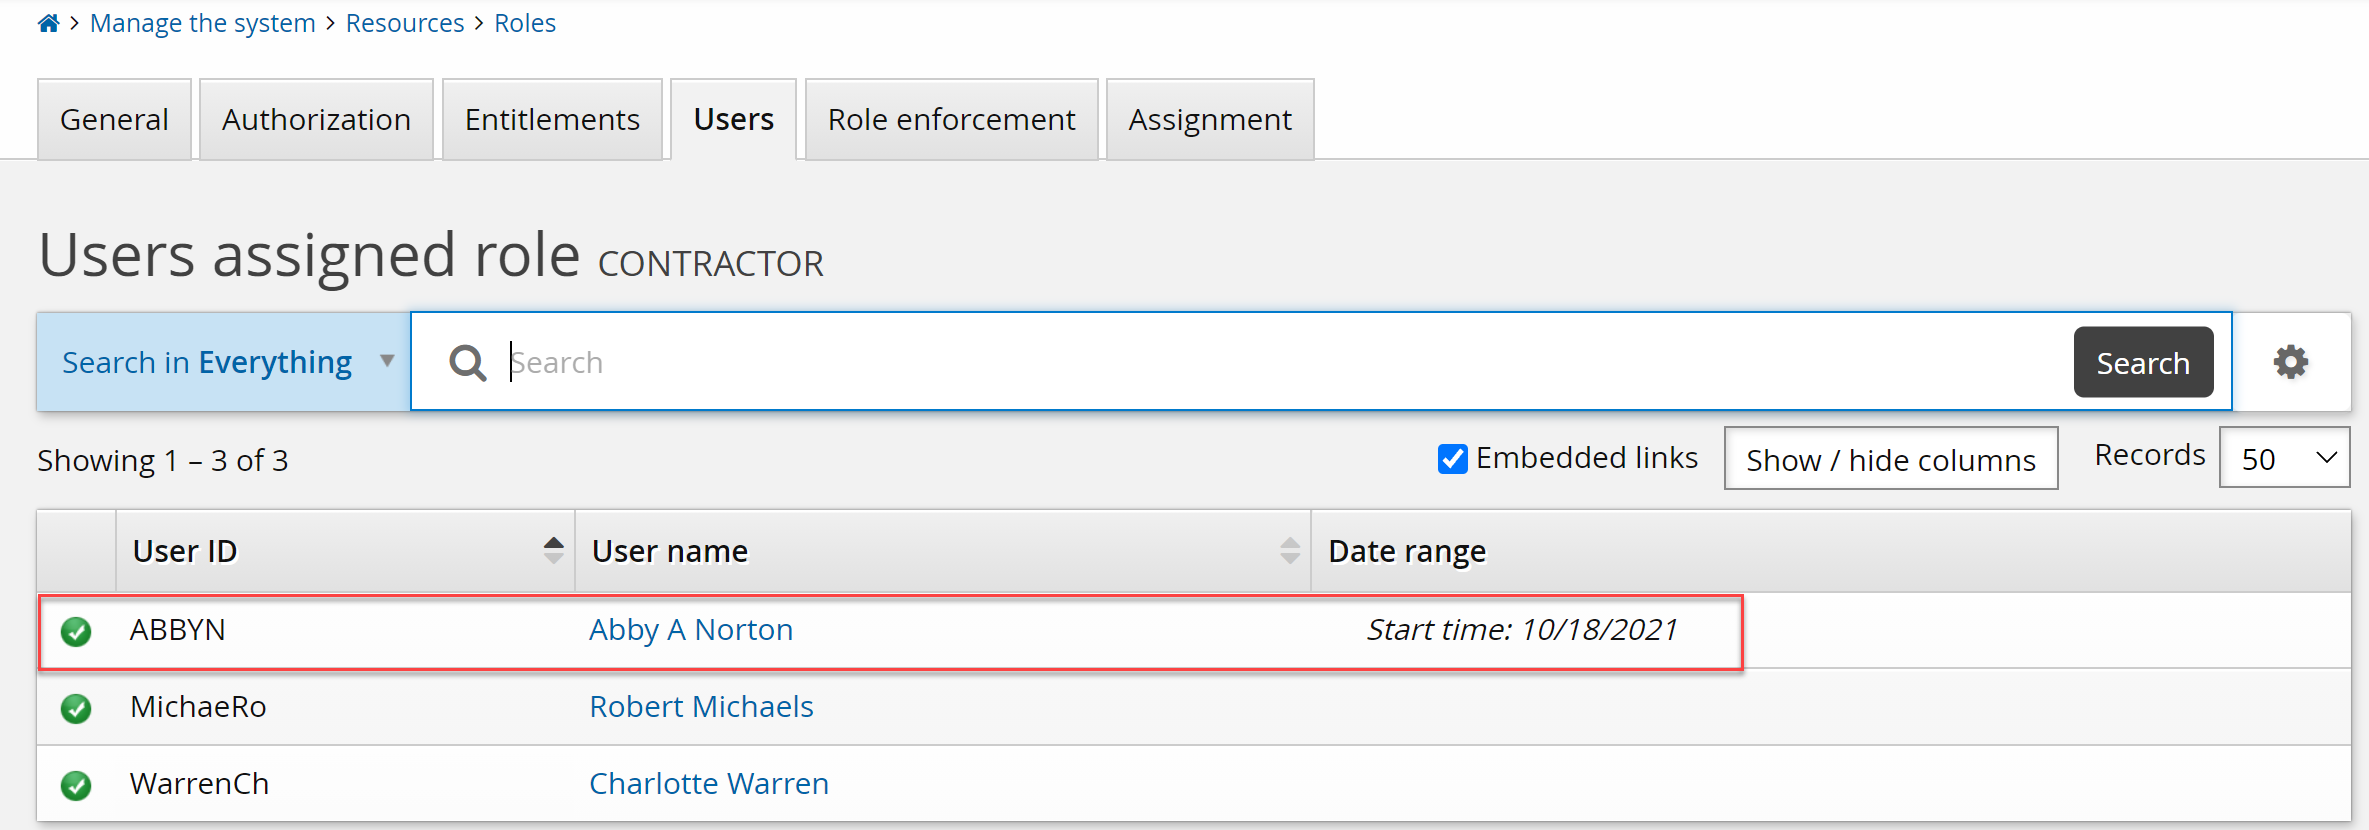Navigate to Resources breadcrumb link

pos(405,23)
